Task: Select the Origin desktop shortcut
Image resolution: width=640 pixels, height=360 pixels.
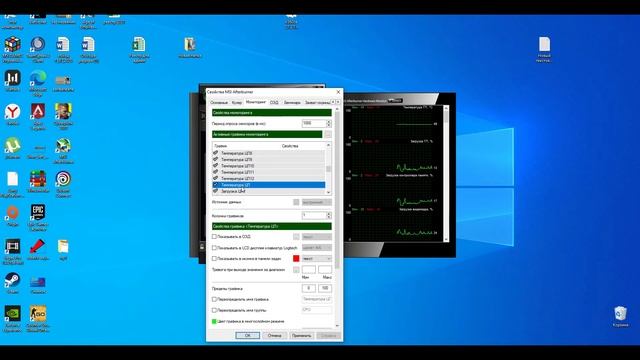Action: [x=13, y=213]
